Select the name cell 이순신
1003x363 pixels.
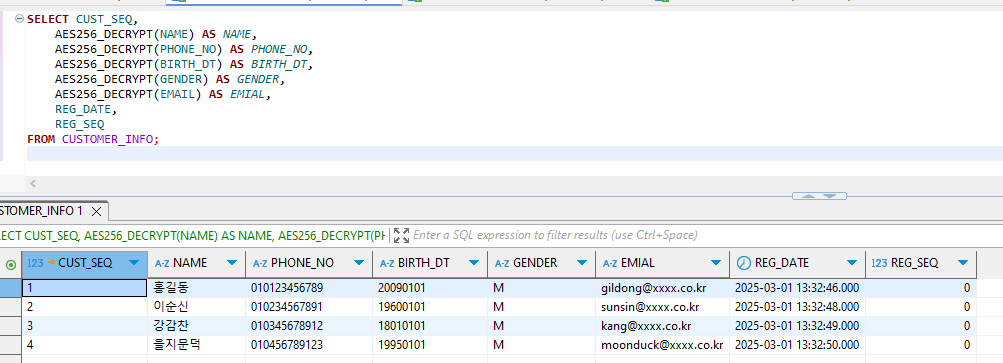click(x=196, y=307)
